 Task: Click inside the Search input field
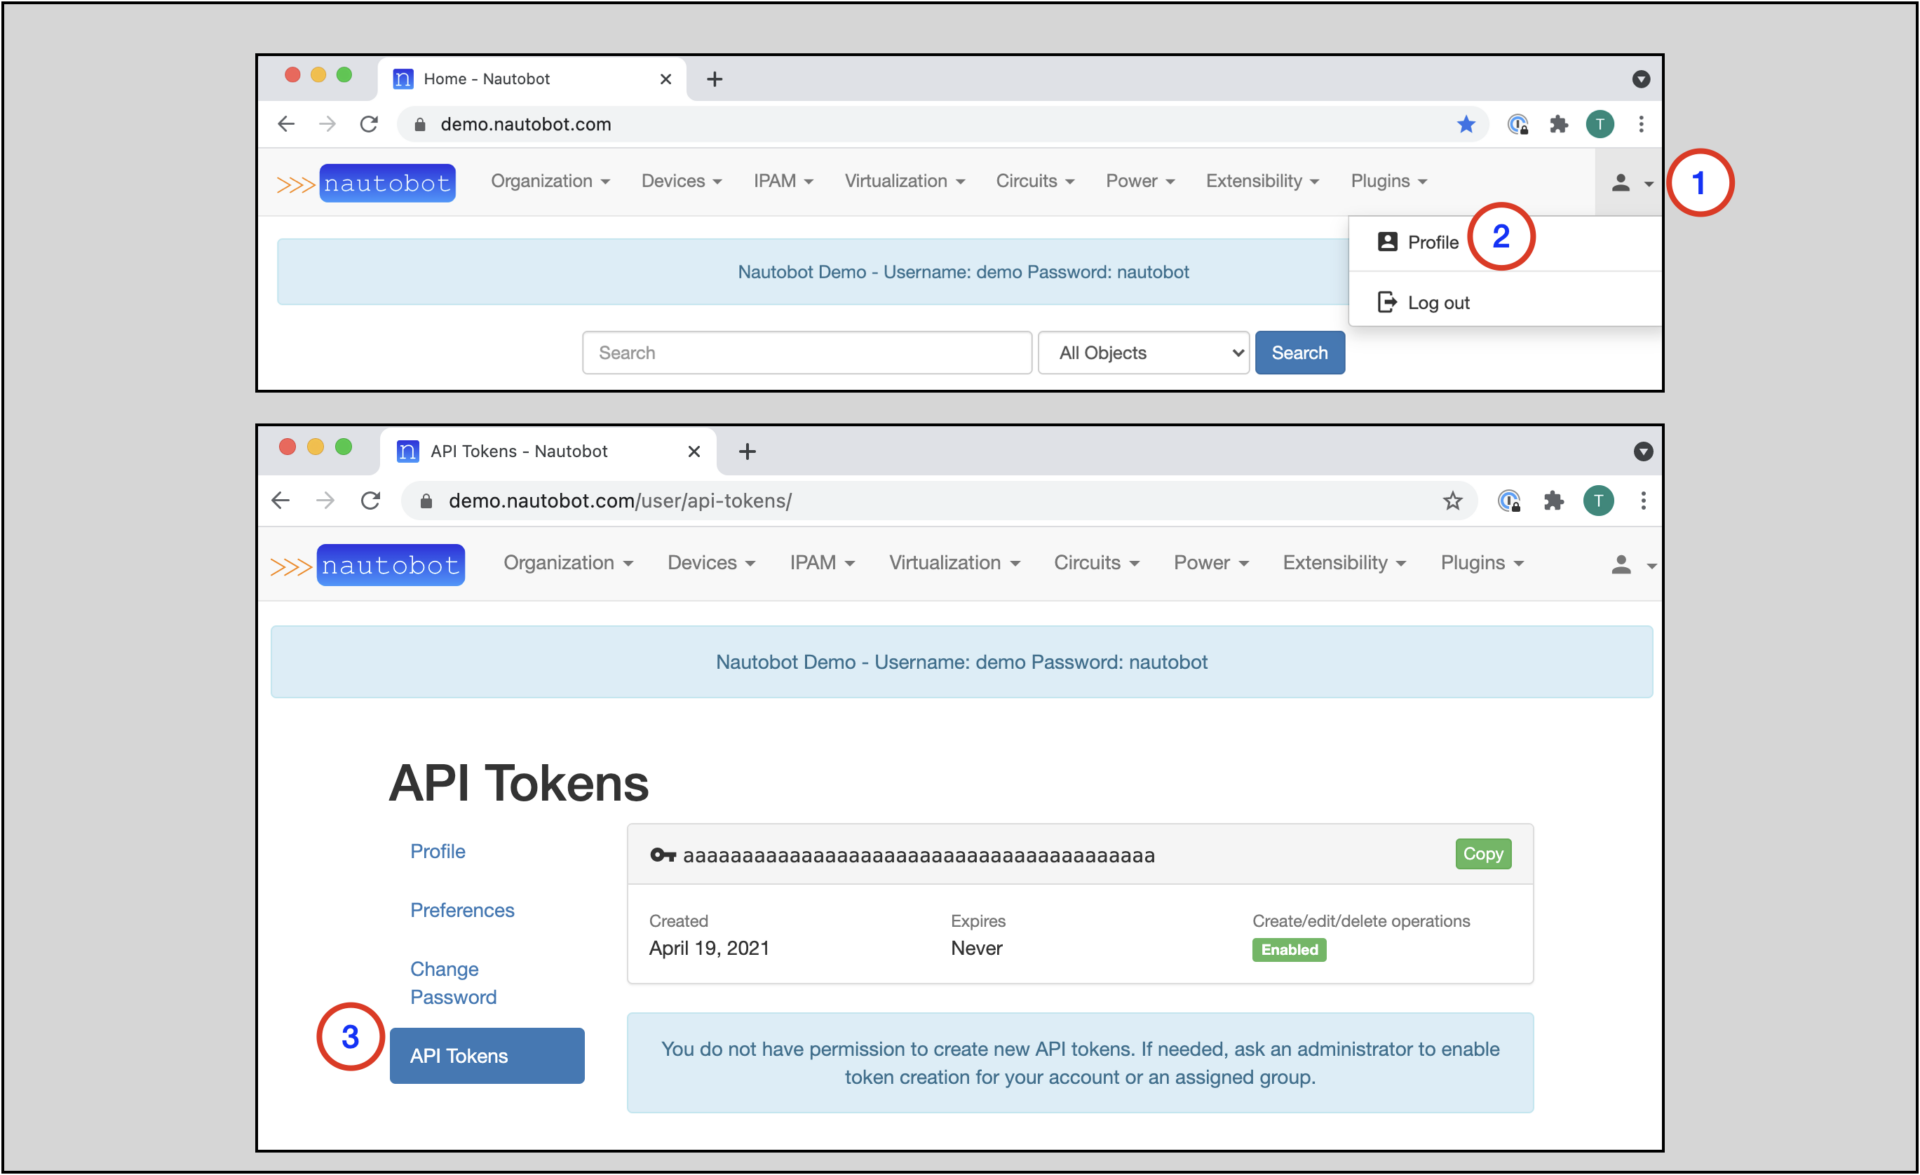(x=806, y=352)
